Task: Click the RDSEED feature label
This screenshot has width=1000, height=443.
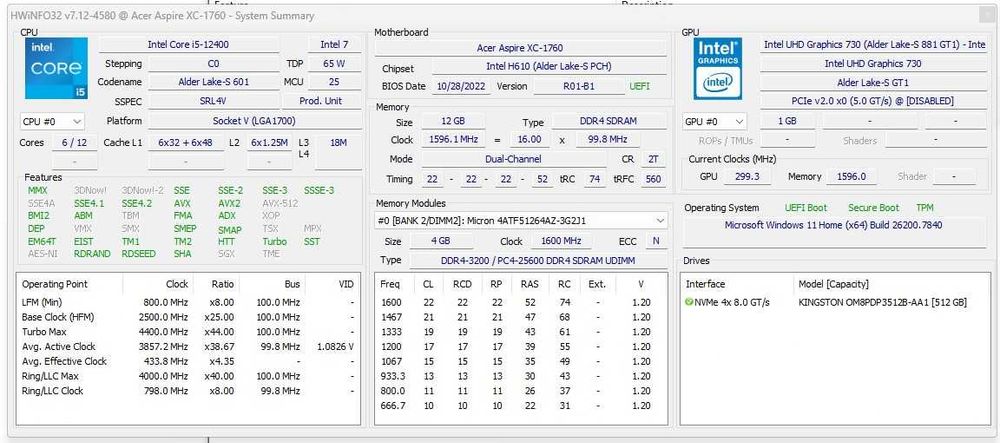Action: [x=138, y=254]
